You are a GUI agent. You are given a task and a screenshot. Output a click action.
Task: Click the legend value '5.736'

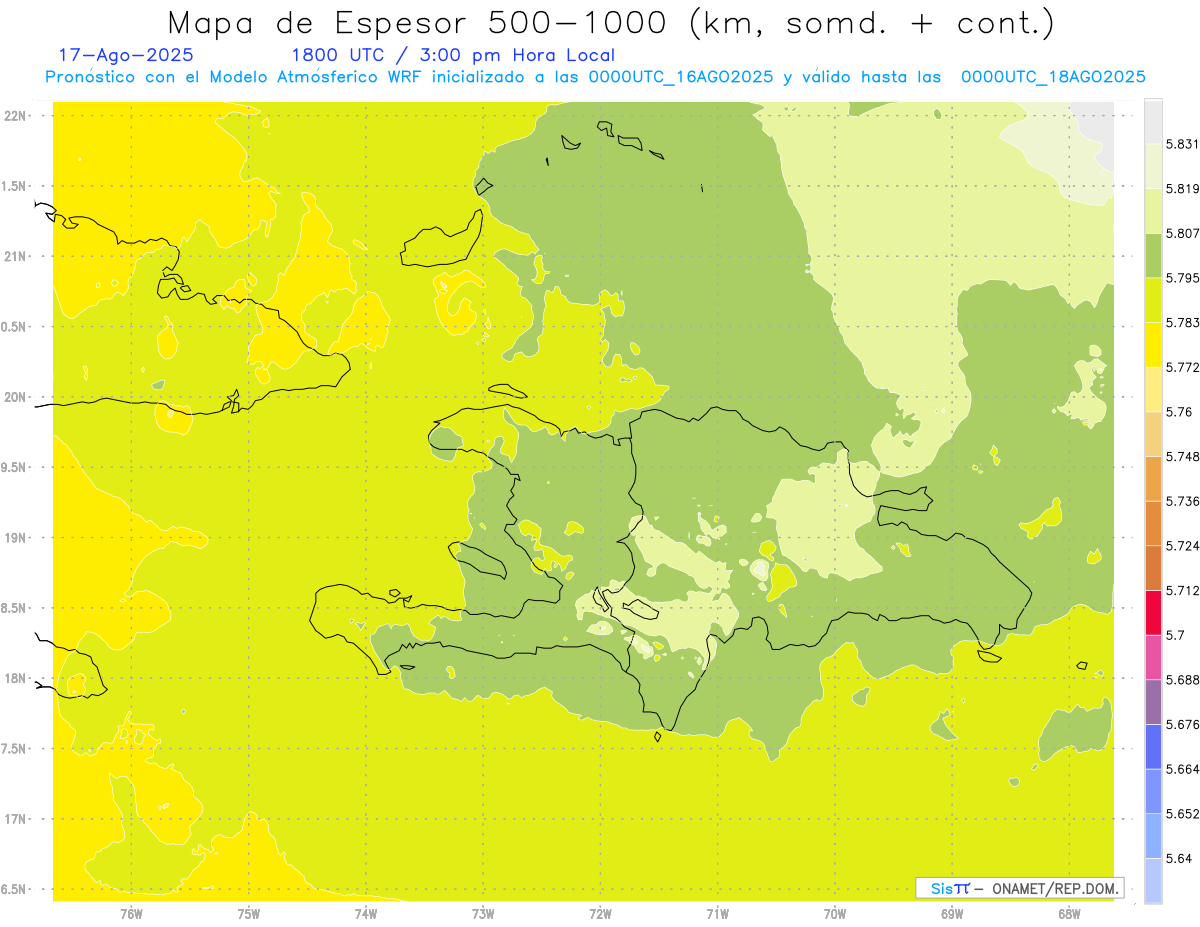pos(1183,501)
